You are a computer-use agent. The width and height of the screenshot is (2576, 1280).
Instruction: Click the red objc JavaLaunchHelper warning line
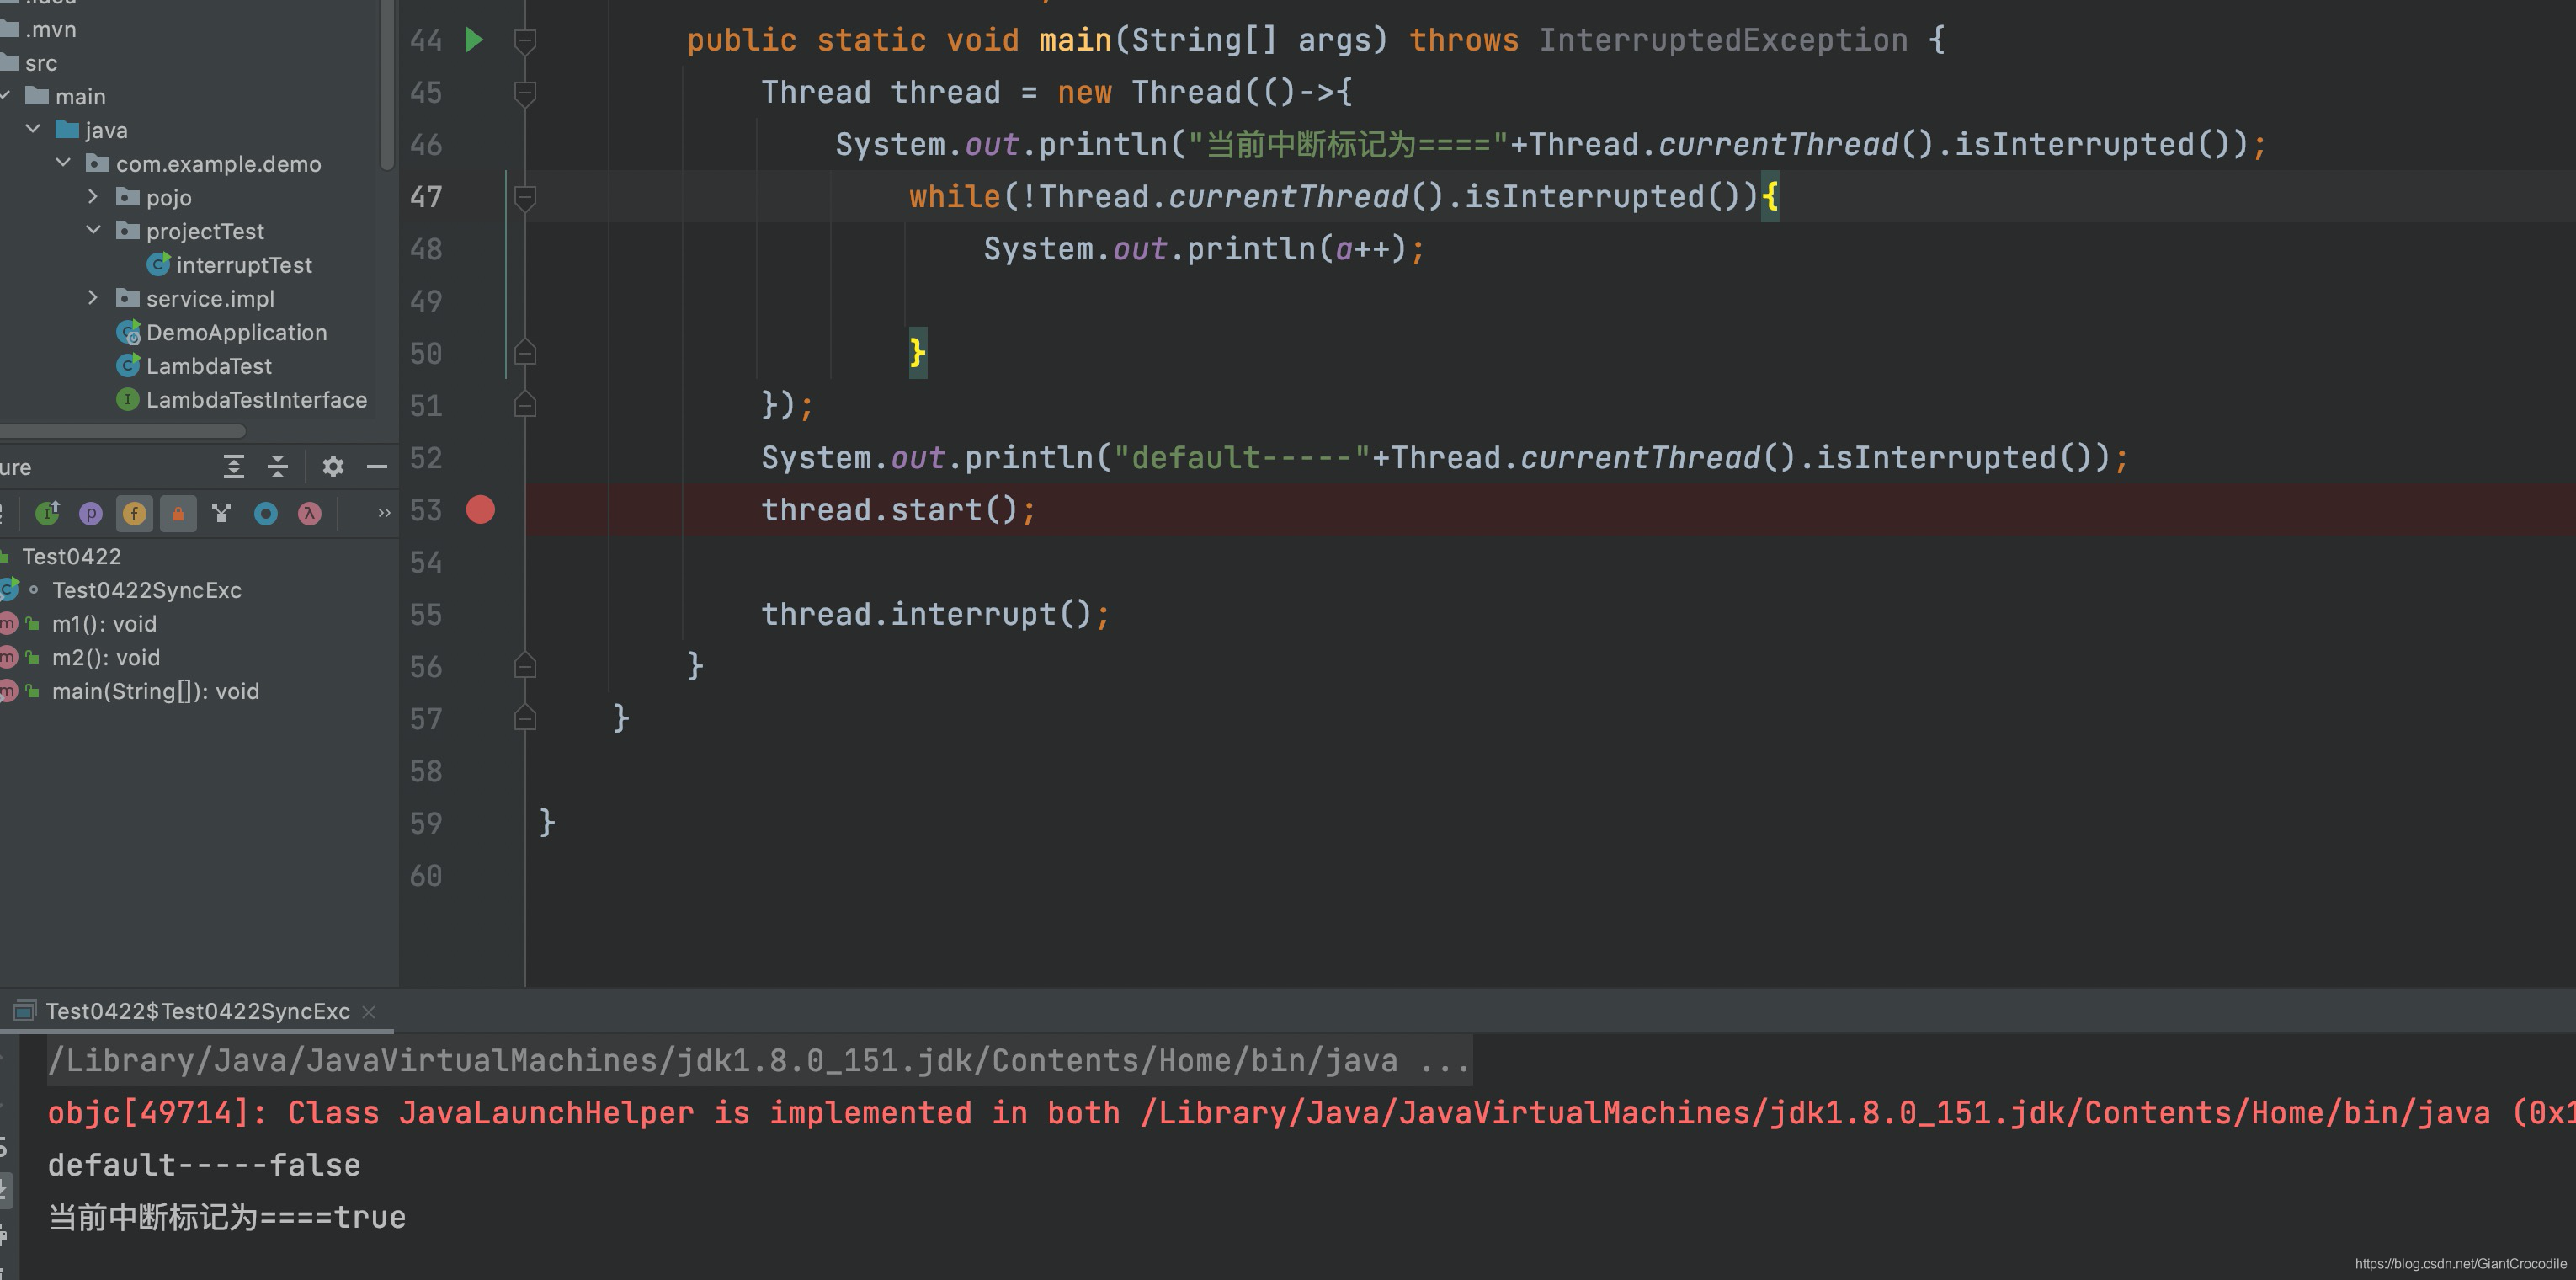point(1311,1113)
